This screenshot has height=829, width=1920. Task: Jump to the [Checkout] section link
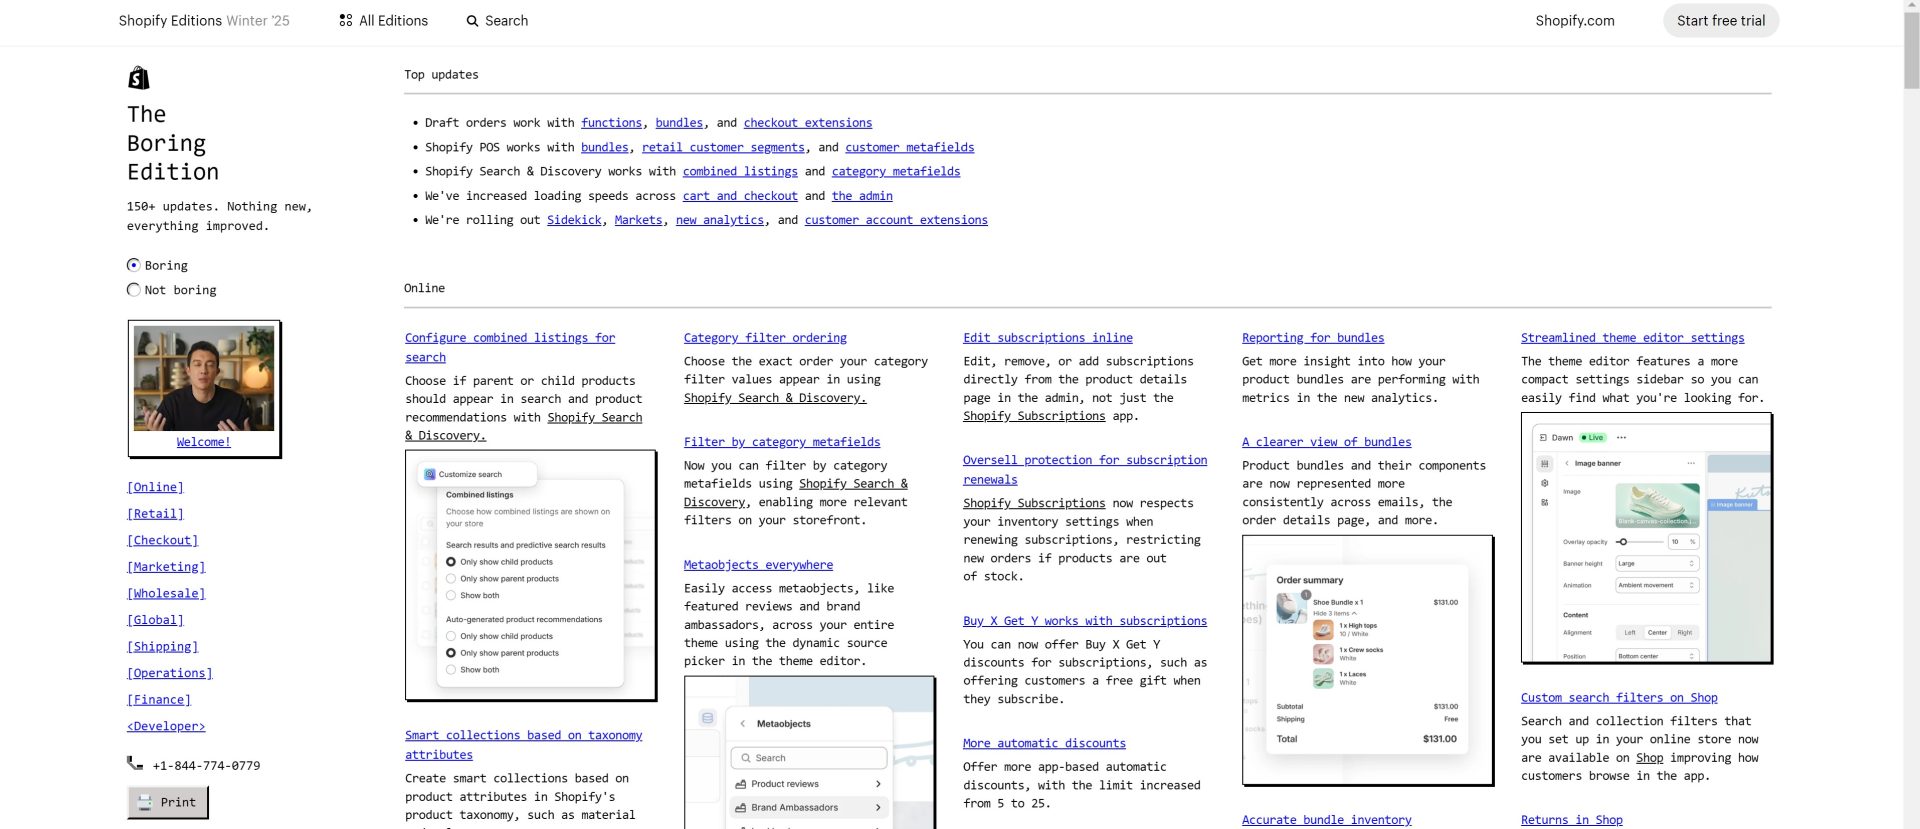pyautogui.click(x=162, y=540)
